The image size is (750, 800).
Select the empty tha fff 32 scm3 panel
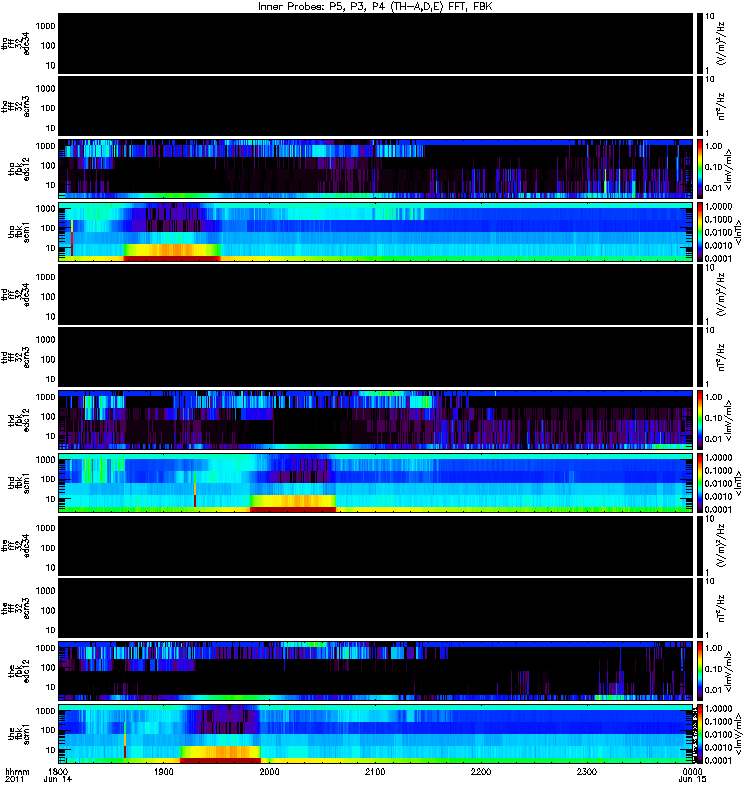tap(376, 106)
